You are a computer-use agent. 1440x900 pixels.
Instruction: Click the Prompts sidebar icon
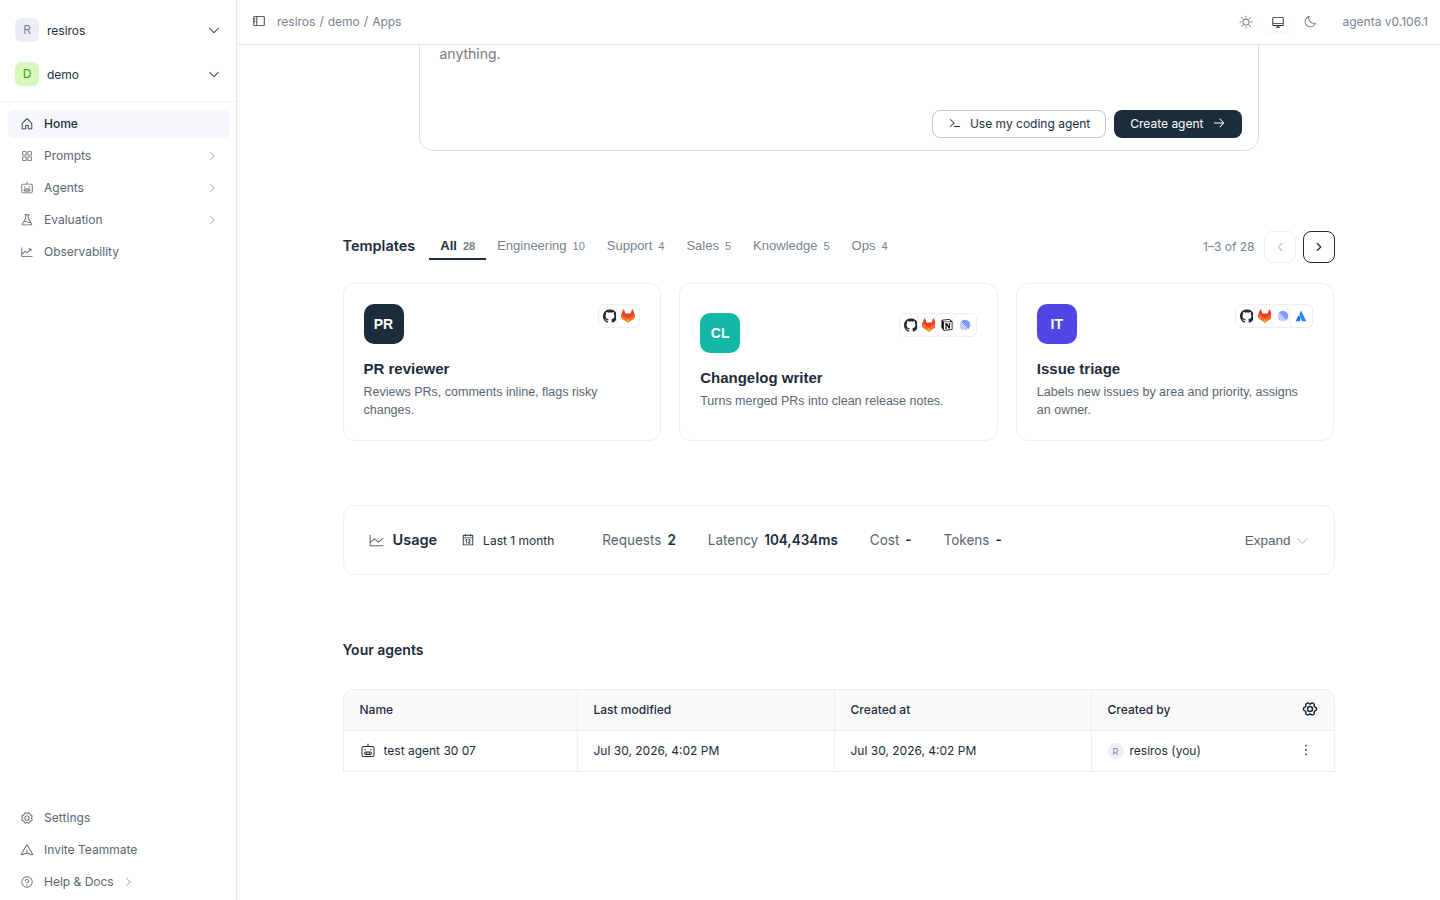click(27, 156)
